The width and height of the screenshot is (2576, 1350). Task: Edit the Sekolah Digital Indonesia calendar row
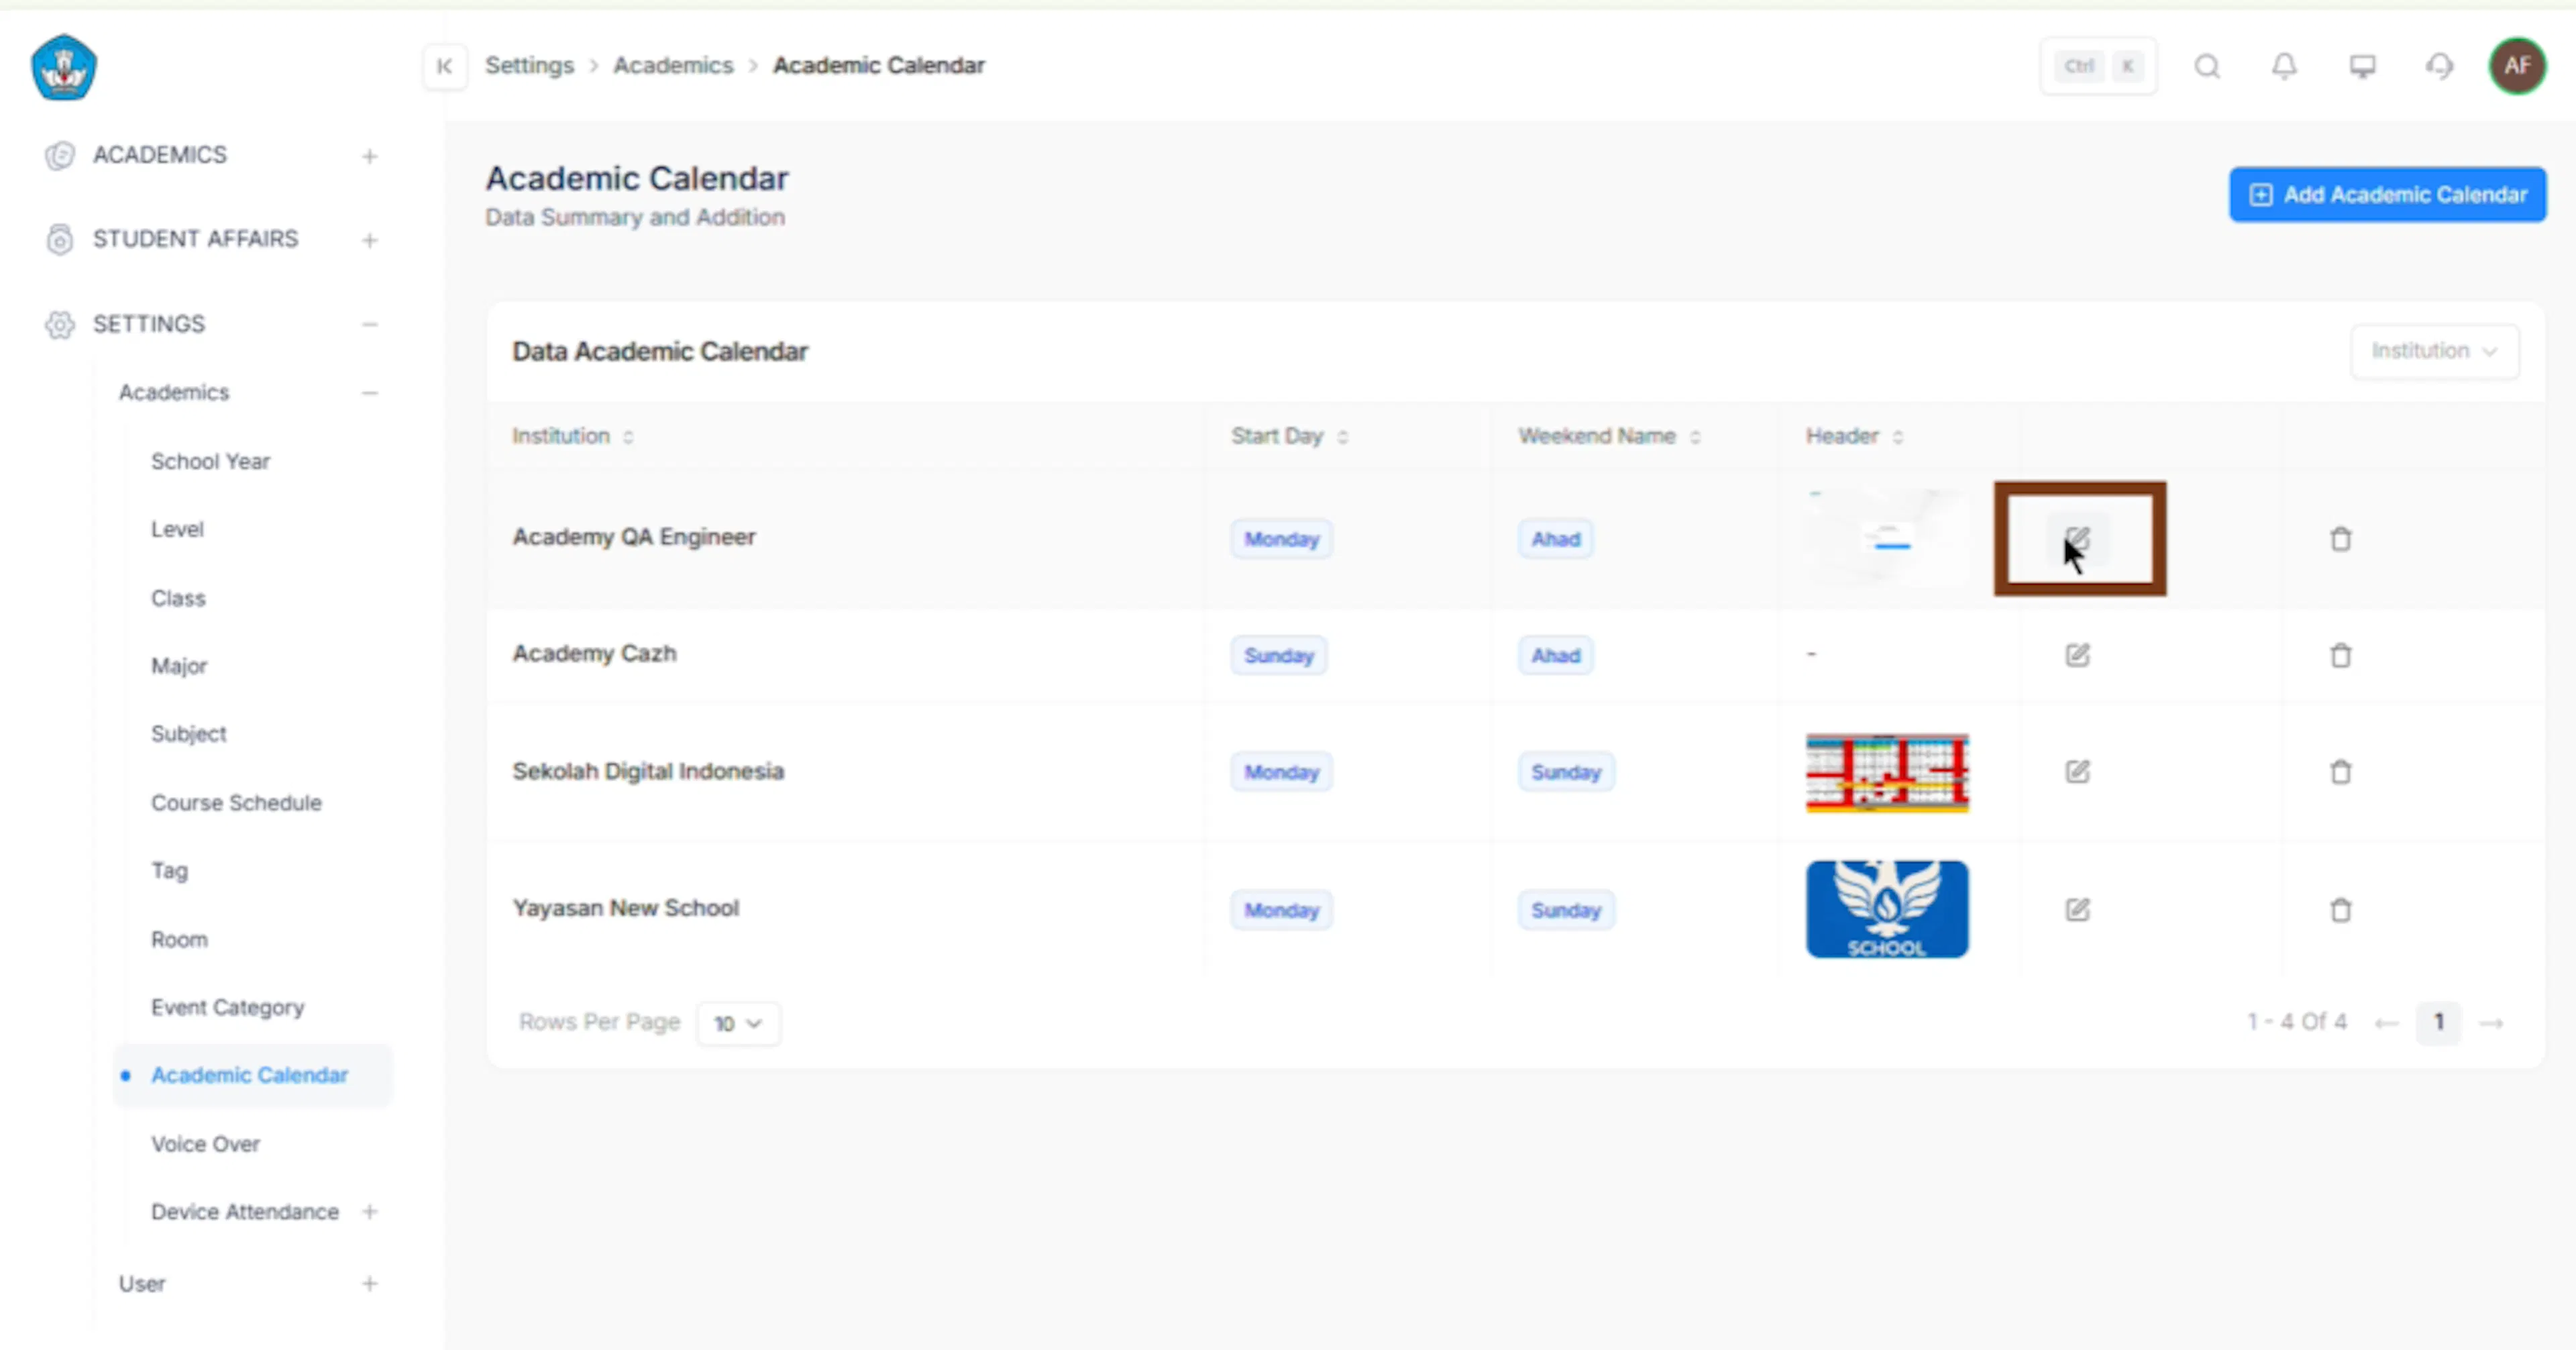click(2077, 771)
